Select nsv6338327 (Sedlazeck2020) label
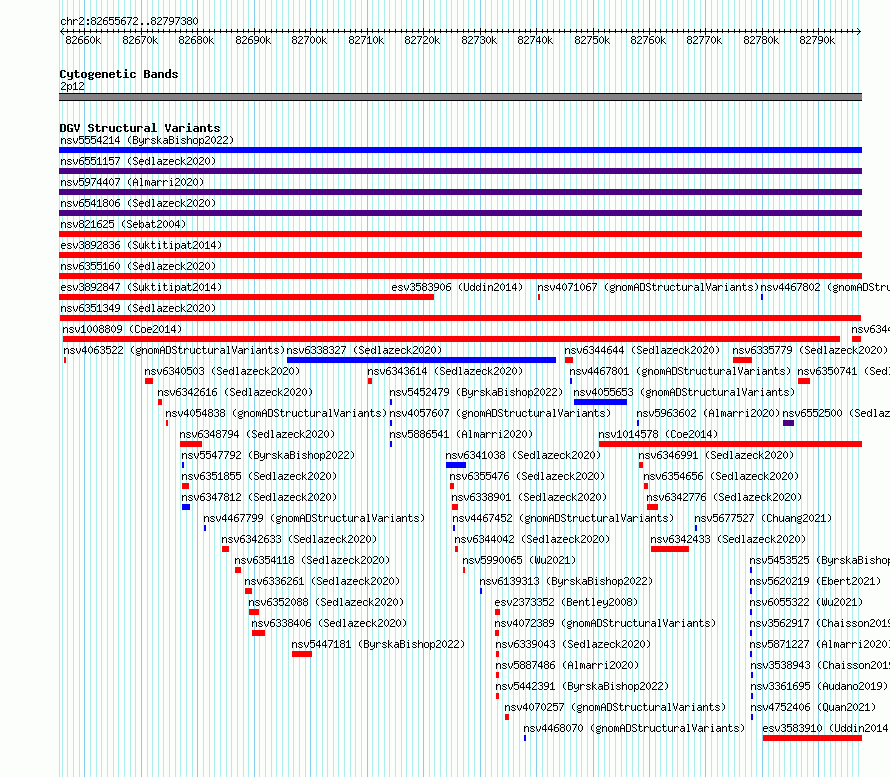The image size is (890, 777). click(364, 350)
